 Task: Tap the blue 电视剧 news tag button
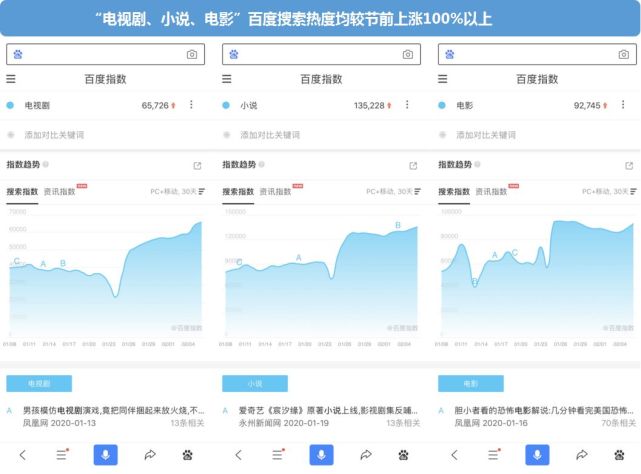pyautogui.click(x=39, y=384)
